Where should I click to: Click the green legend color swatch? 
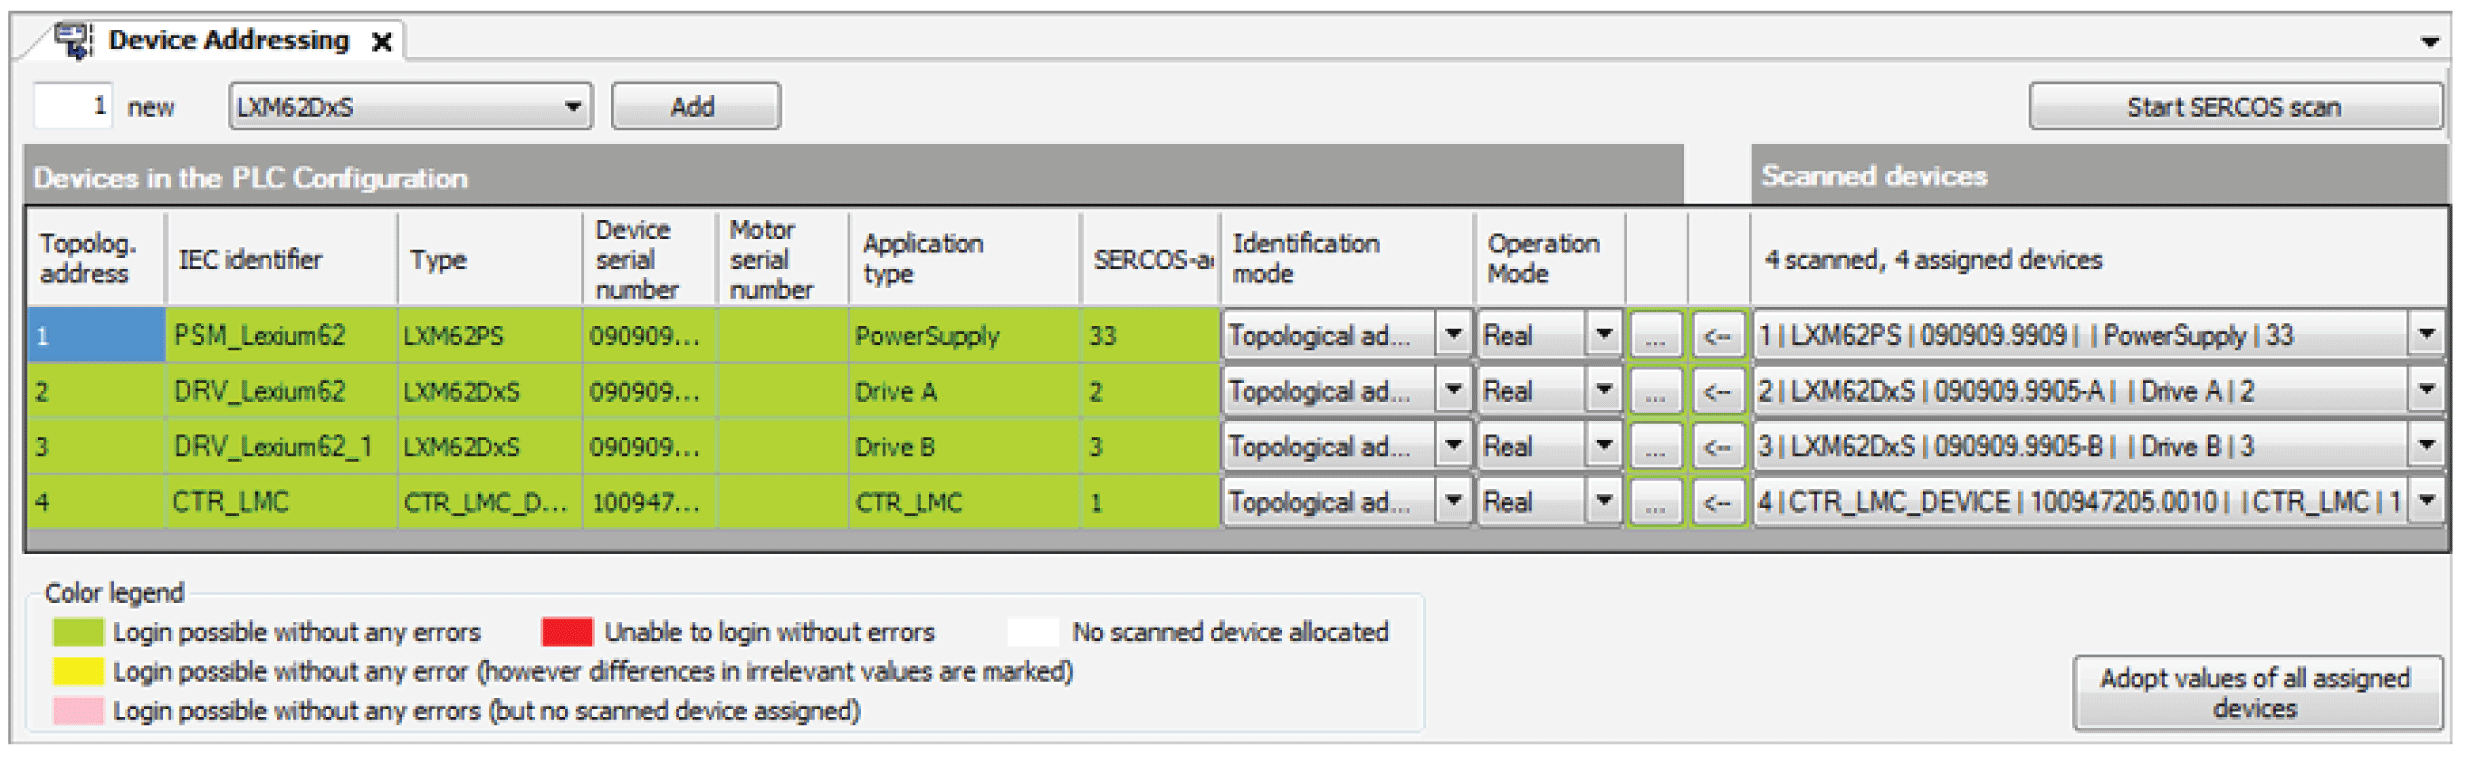pyautogui.click(x=78, y=632)
